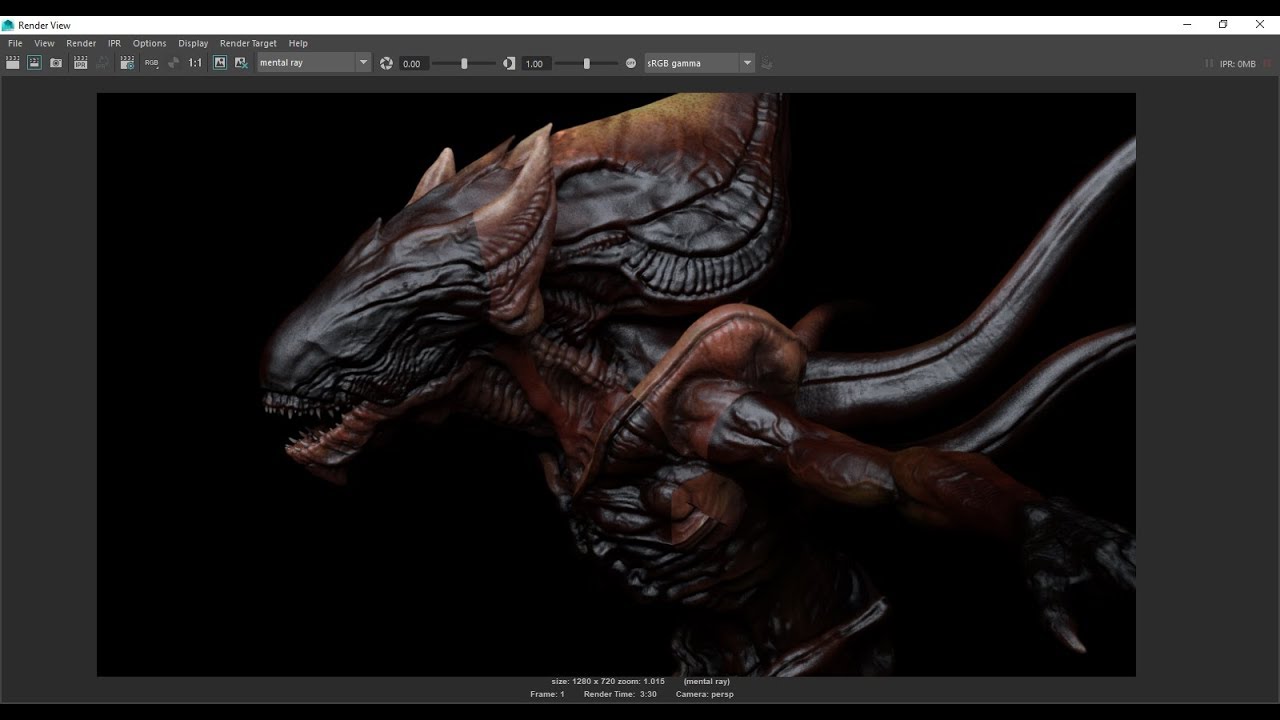
Task: Click the Redo previous render icon
Action: coord(12,63)
